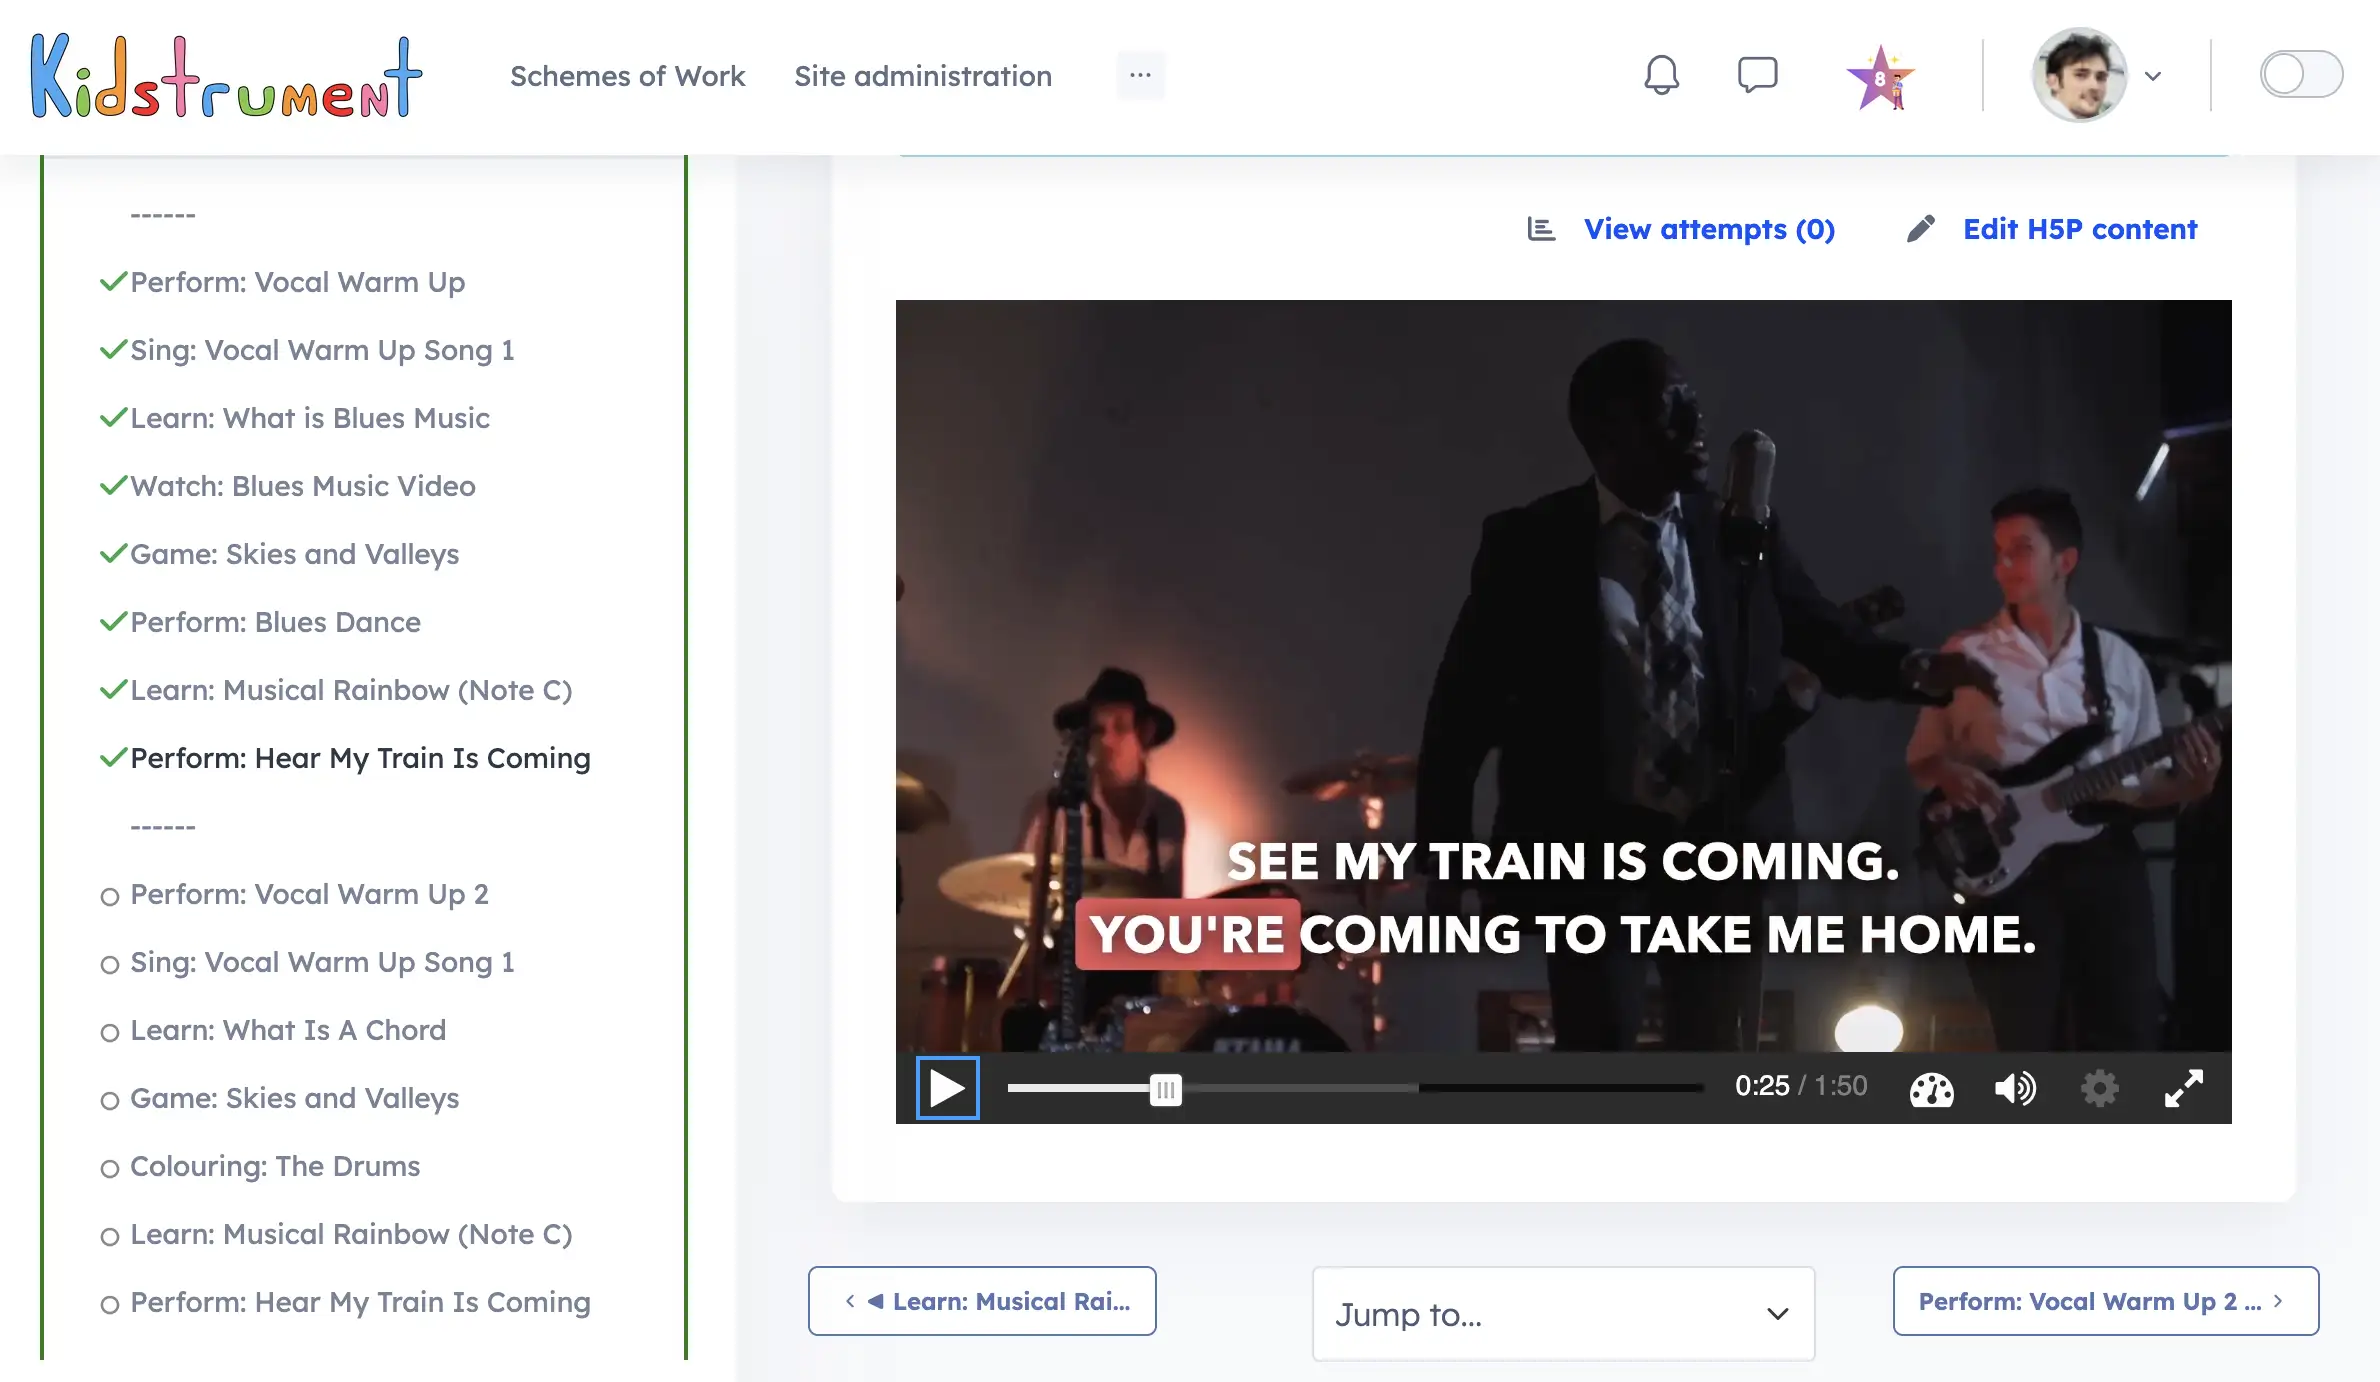Check completion circle for Colouring: The Drums
Image resolution: width=2380 pixels, height=1382 pixels.
click(110, 1168)
